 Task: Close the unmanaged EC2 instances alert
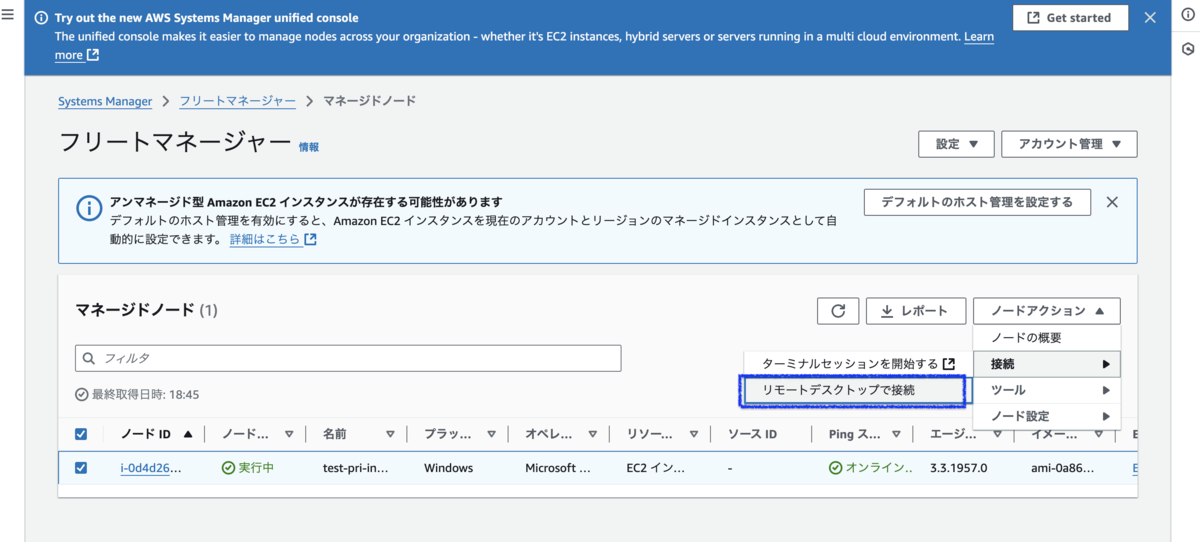(x=1112, y=202)
